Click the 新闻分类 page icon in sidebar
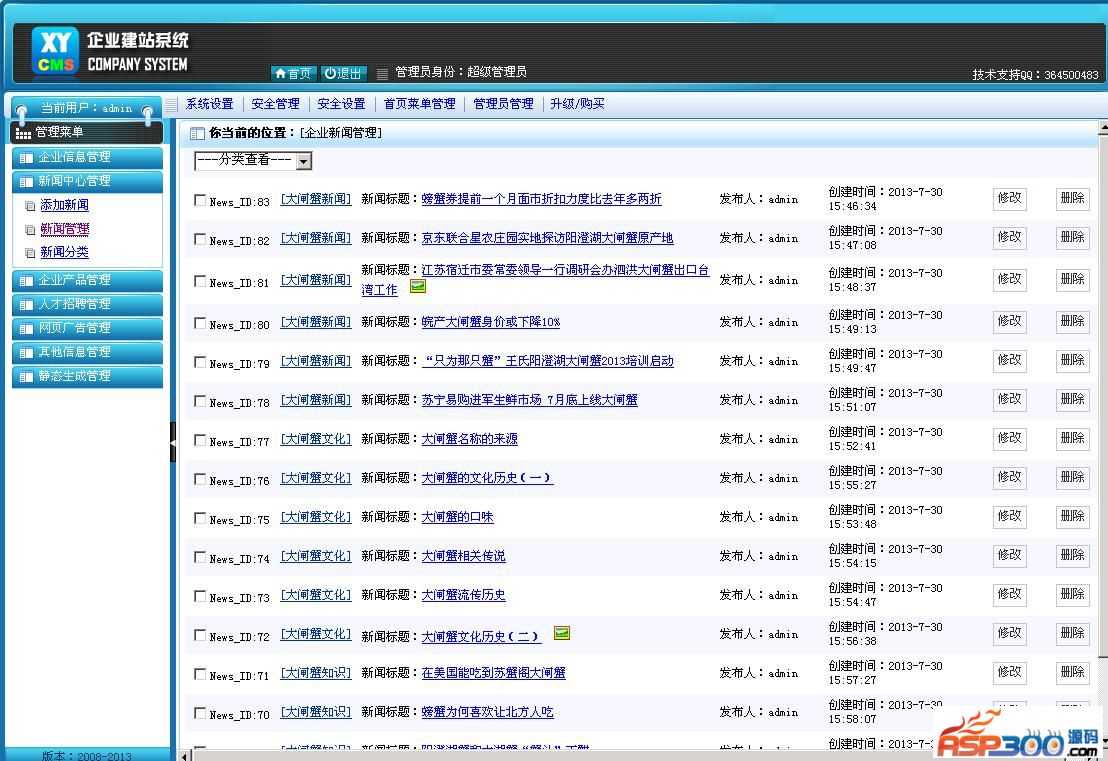Viewport: 1108px width, 761px height. [30, 254]
